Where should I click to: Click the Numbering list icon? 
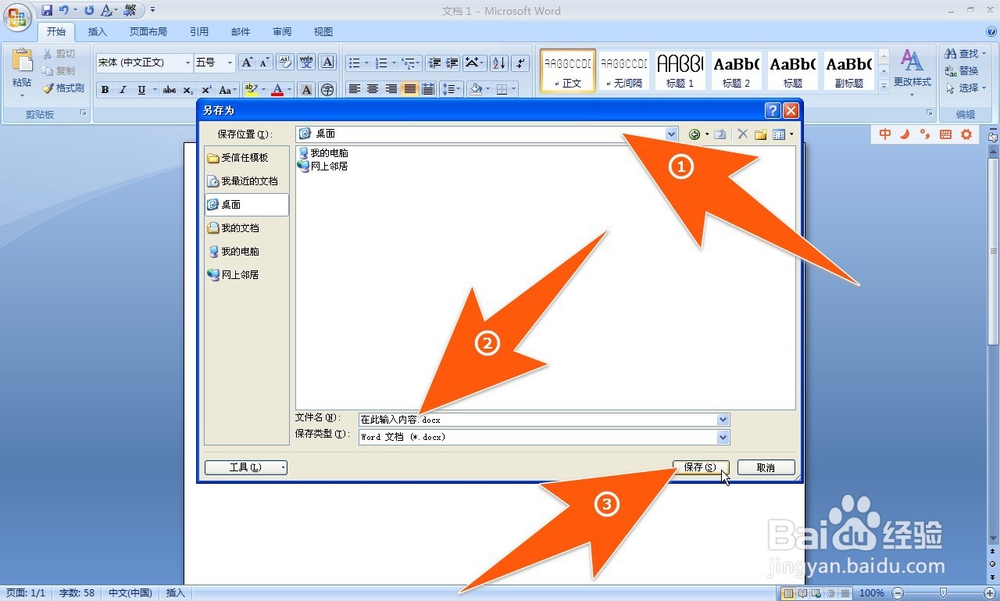[x=381, y=63]
